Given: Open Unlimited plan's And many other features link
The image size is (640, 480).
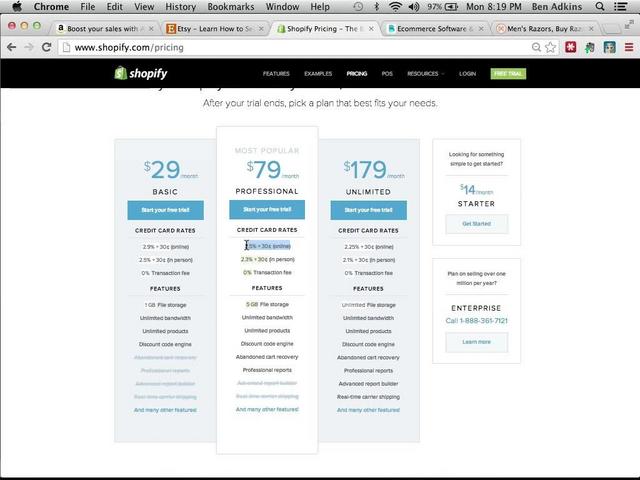Looking at the screenshot, I should coord(369,410).
